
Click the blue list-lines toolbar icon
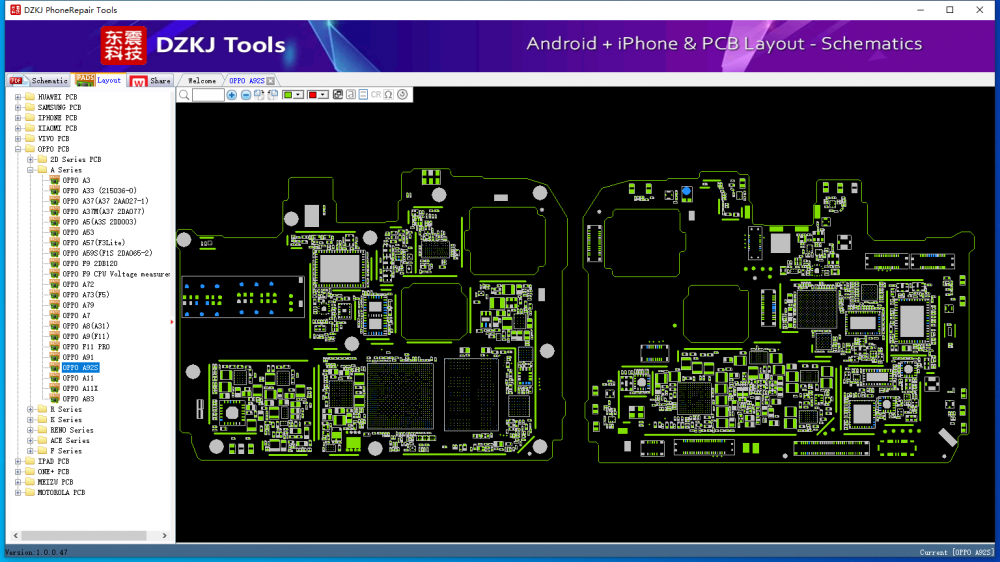pyautogui.click(x=363, y=95)
